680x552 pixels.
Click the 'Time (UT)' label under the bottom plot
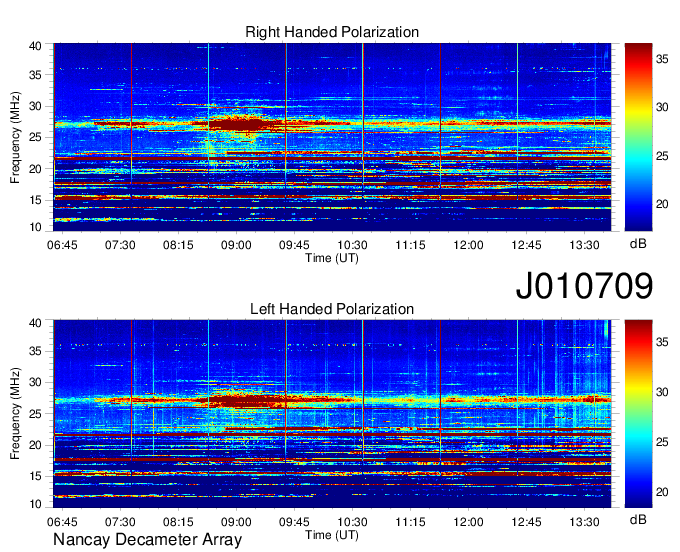point(332,535)
